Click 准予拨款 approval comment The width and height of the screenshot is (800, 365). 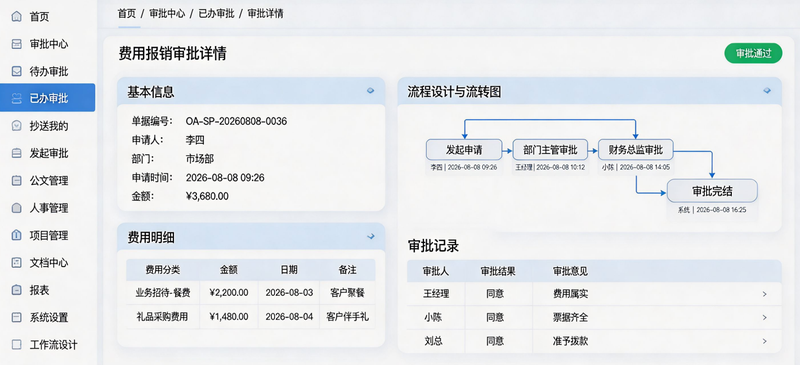click(x=571, y=341)
